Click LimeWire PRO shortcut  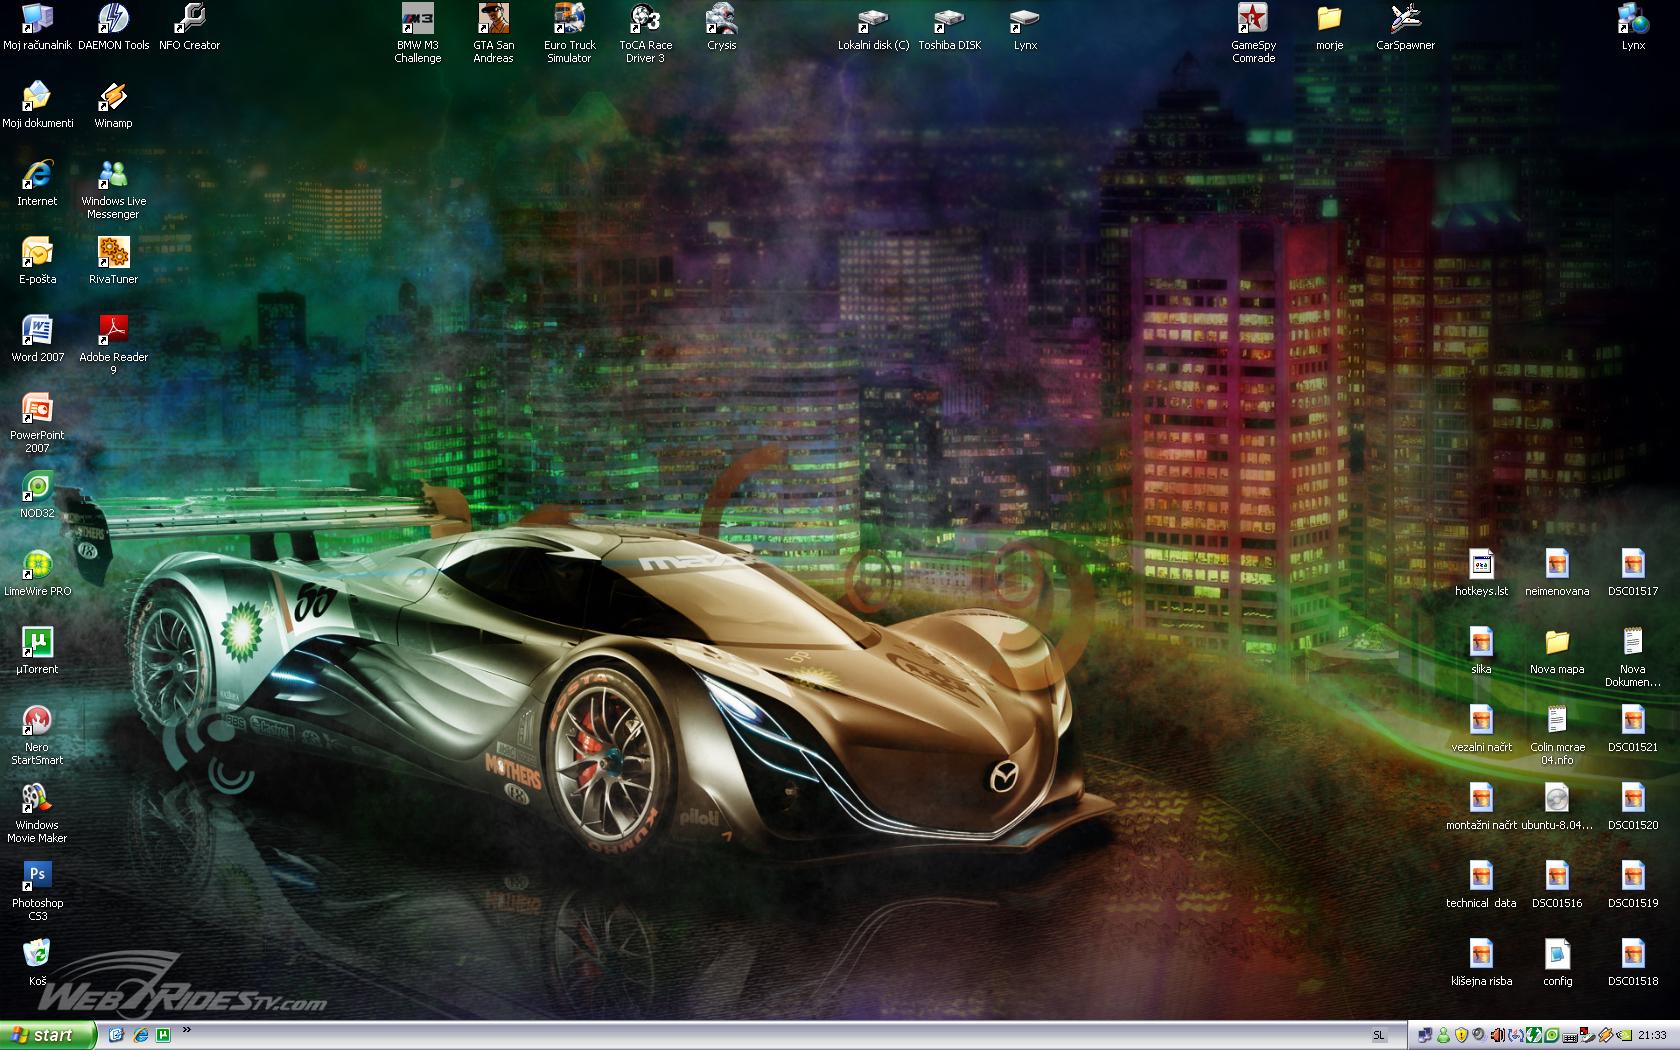37,573
